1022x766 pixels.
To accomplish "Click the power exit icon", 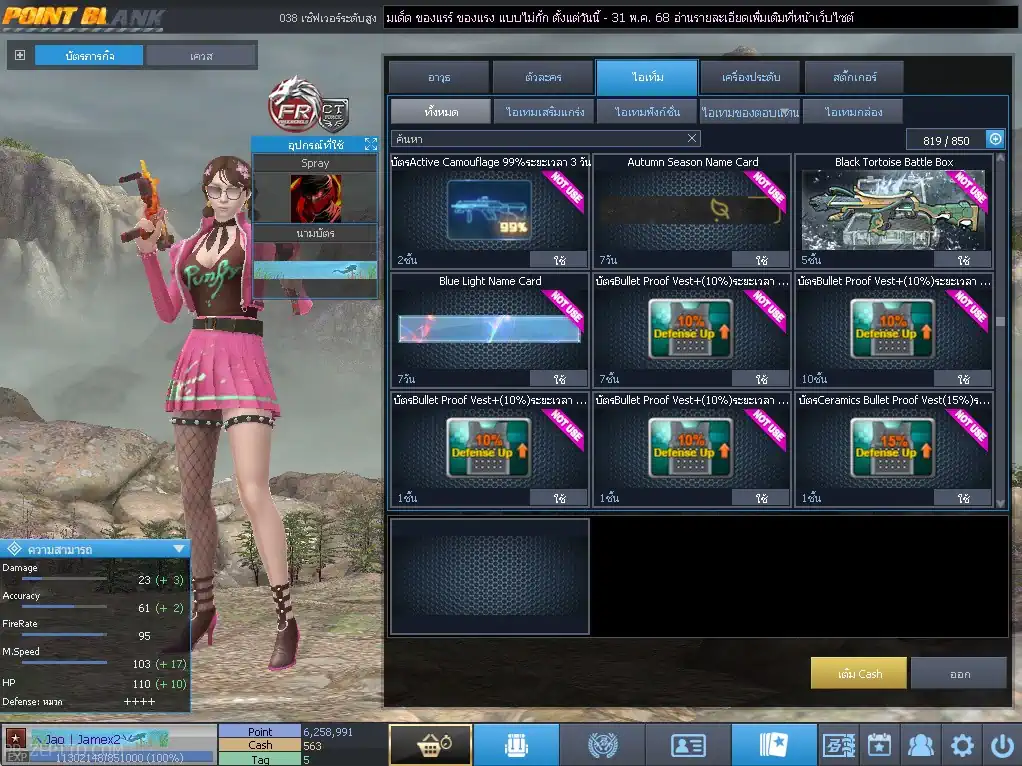I will pyautogui.click(x=1002, y=745).
